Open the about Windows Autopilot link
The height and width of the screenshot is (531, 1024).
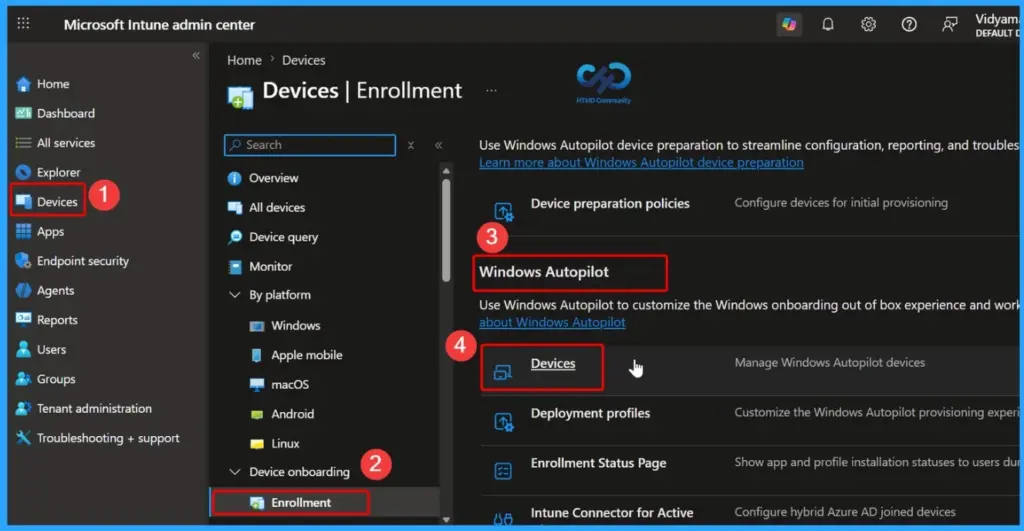coord(552,322)
